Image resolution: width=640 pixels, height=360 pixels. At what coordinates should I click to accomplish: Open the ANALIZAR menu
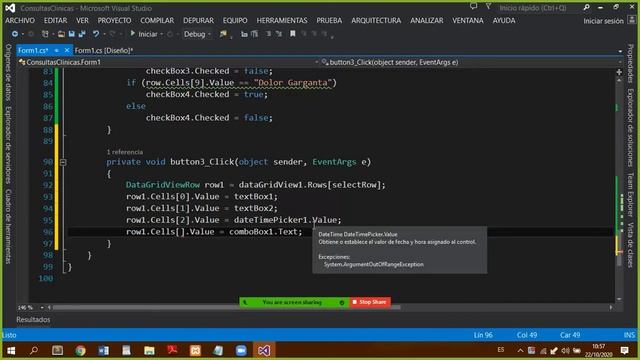click(x=427, y=20)
